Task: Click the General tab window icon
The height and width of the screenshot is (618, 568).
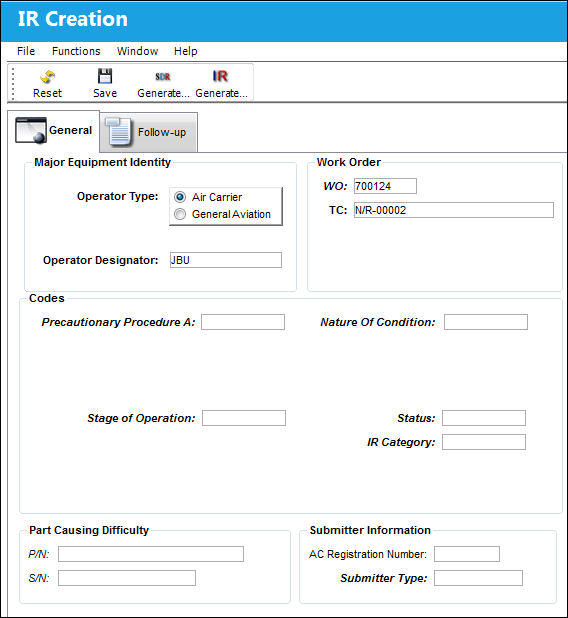Action: [31, 130]
